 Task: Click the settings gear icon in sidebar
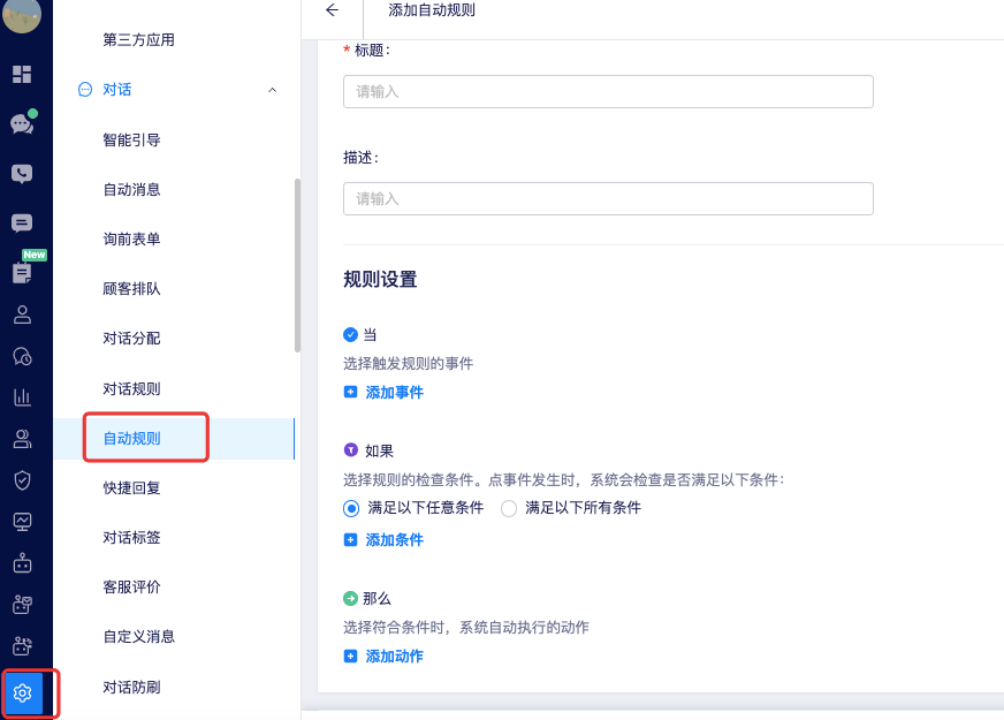[23, 693]
